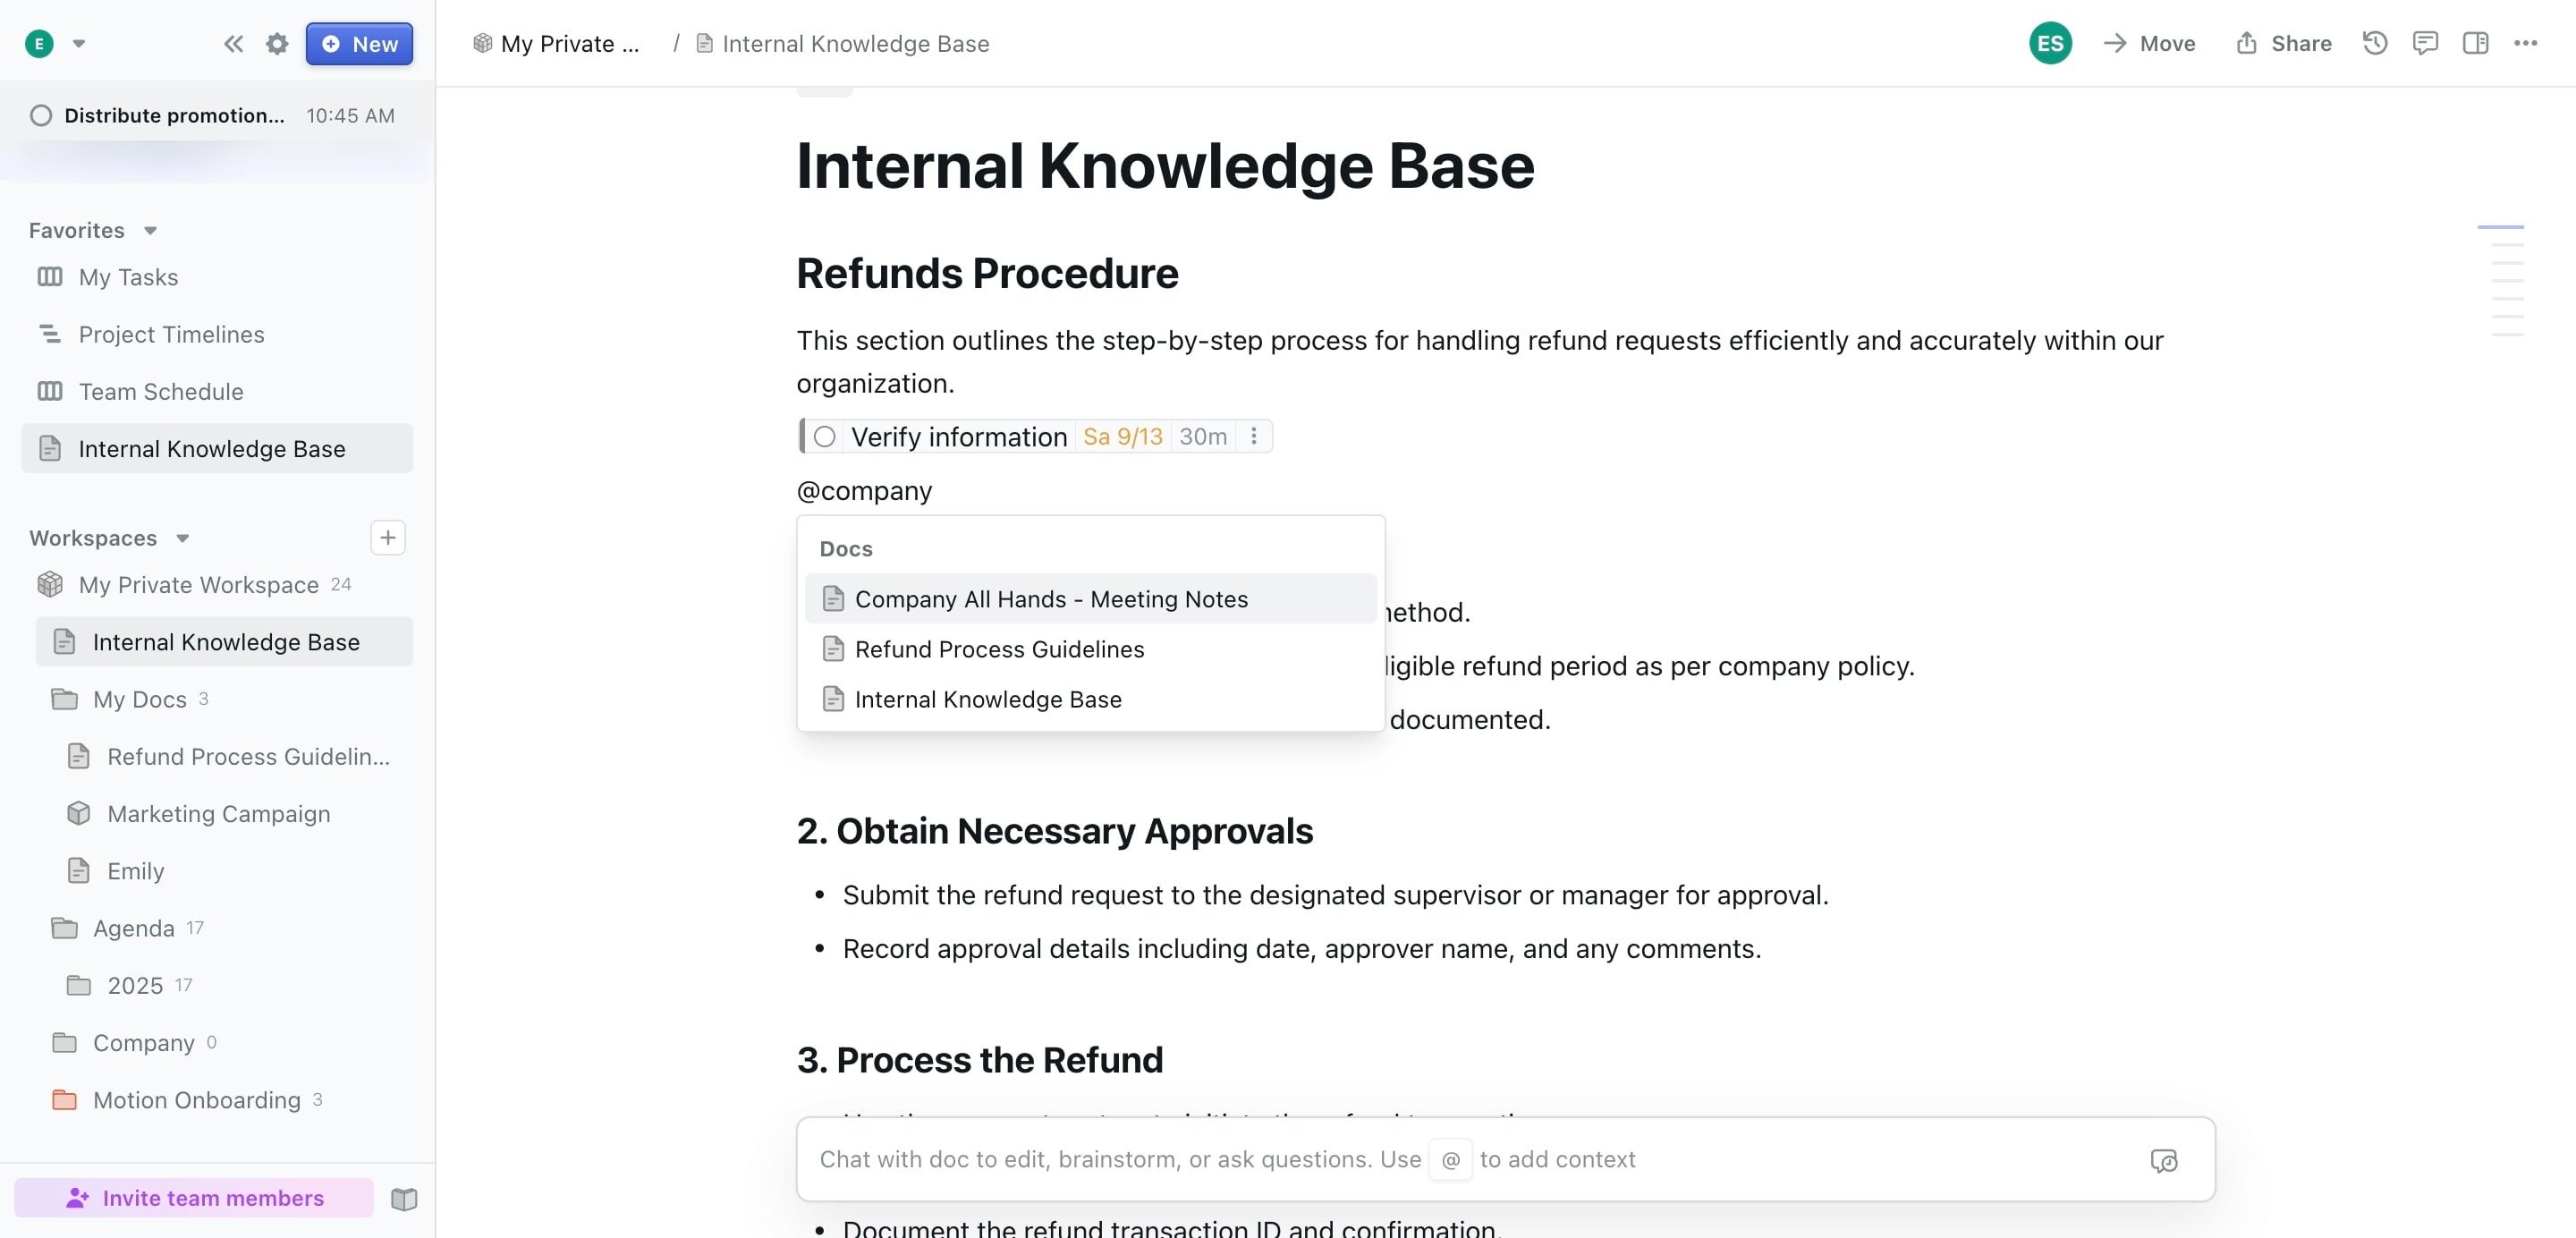
Task: Open settings gear icon
Action: pyautogui.click(x=277, y=44)
